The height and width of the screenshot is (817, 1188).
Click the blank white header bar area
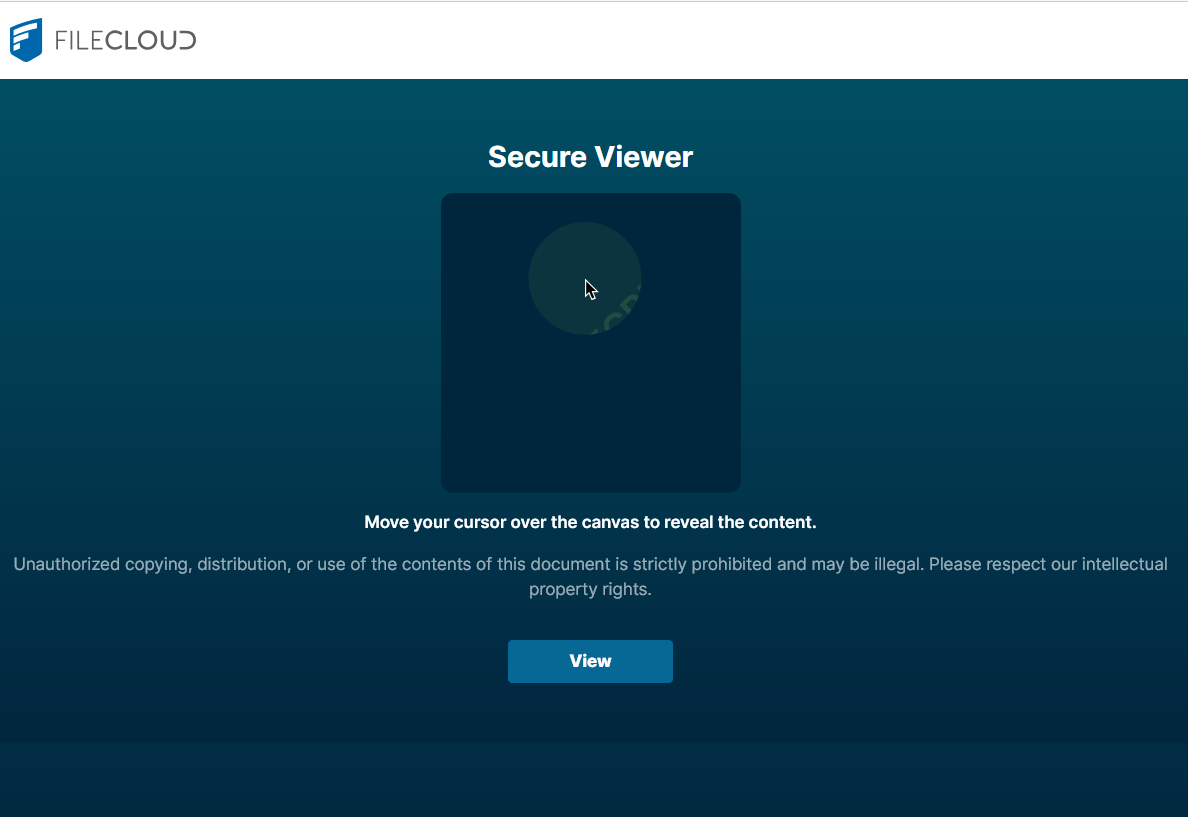pyautogui.click(x=700, y=40)
